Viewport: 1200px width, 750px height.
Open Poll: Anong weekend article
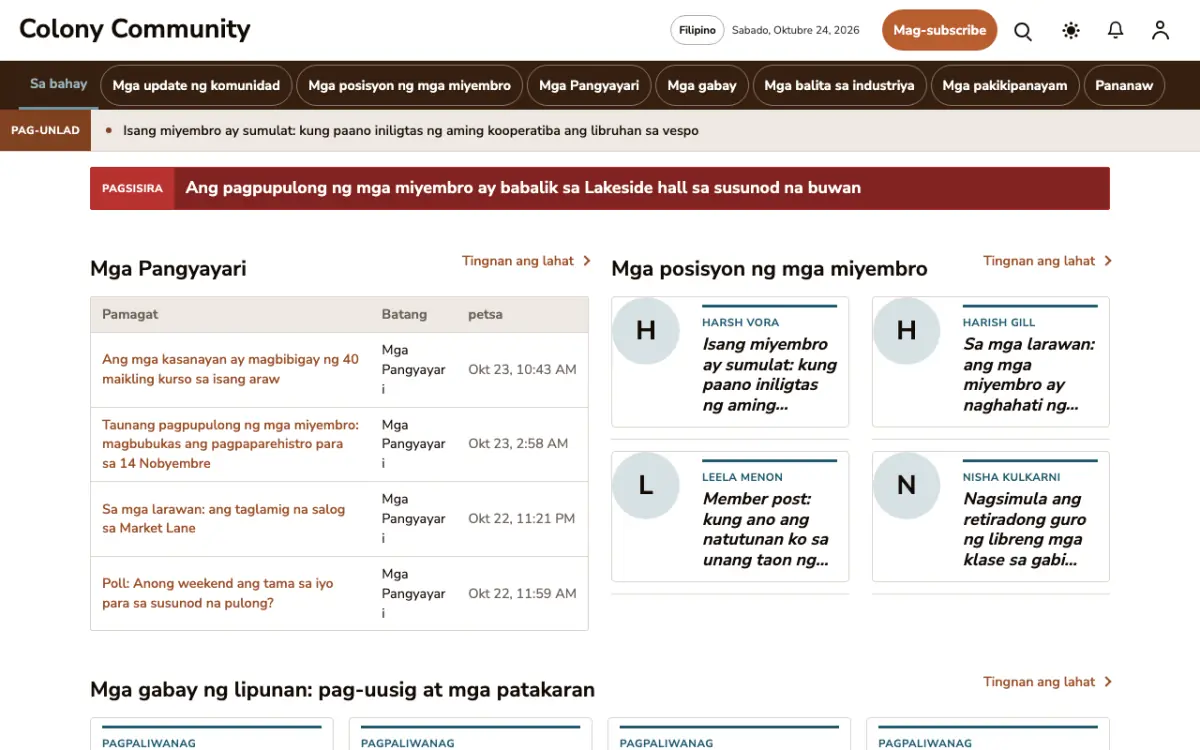pos(218,593)
